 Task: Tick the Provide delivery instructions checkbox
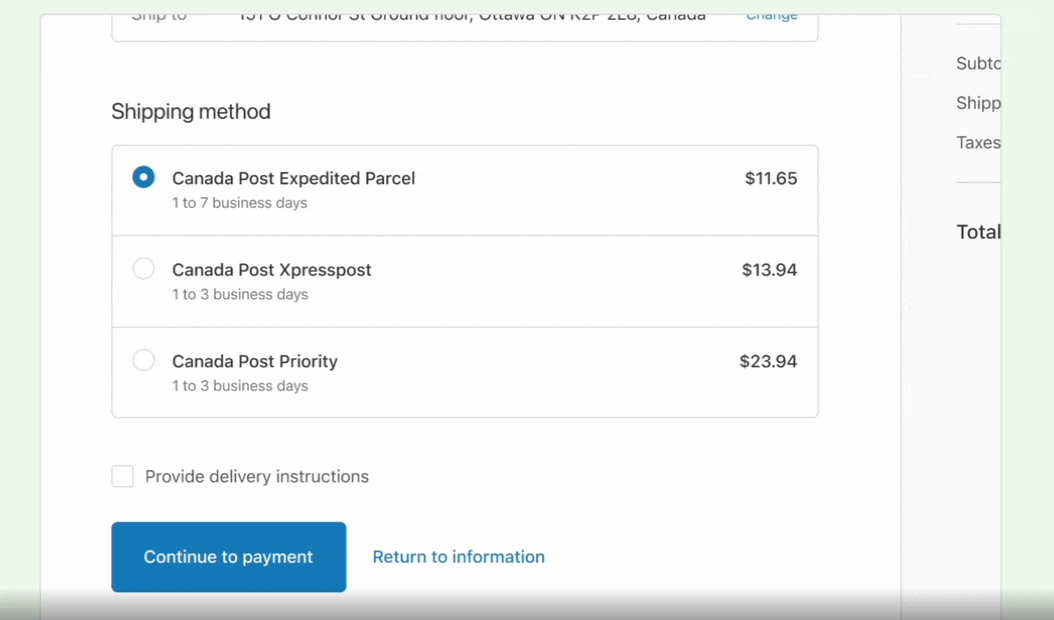(x=122, y=476)
